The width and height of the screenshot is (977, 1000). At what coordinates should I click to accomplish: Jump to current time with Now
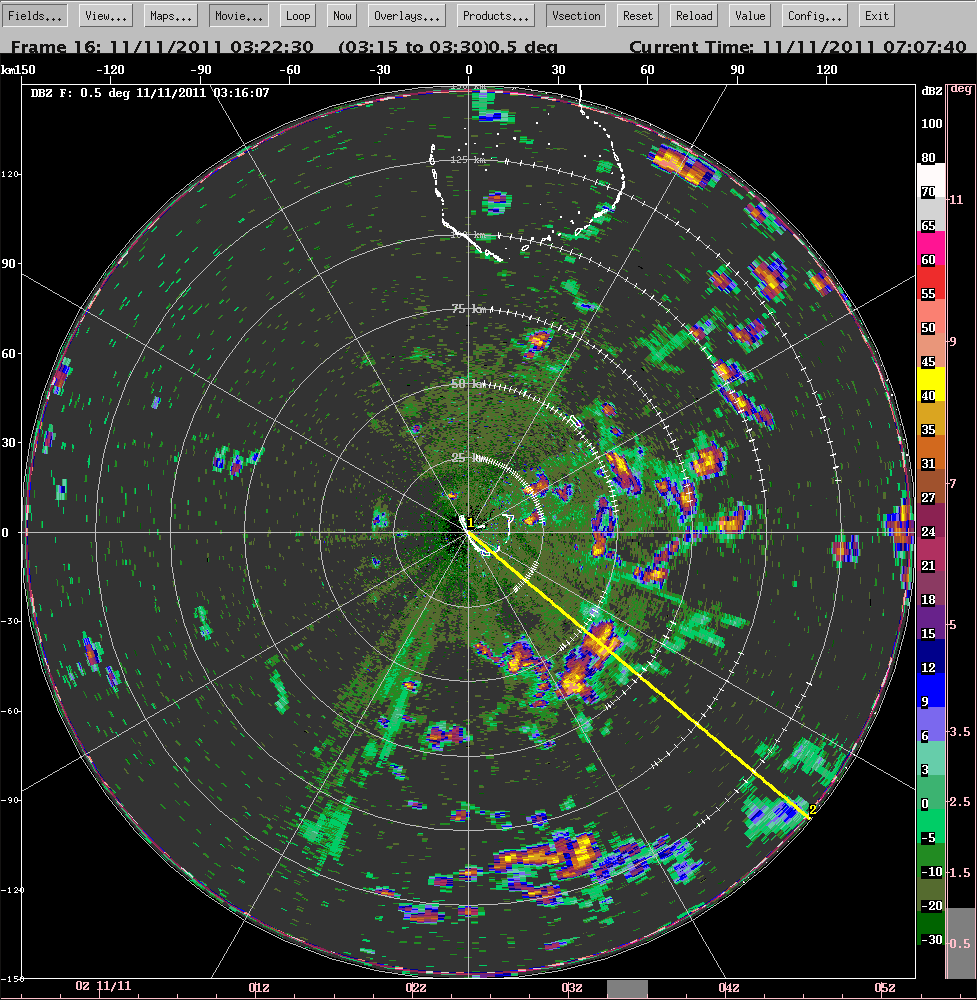click(342, 16)
